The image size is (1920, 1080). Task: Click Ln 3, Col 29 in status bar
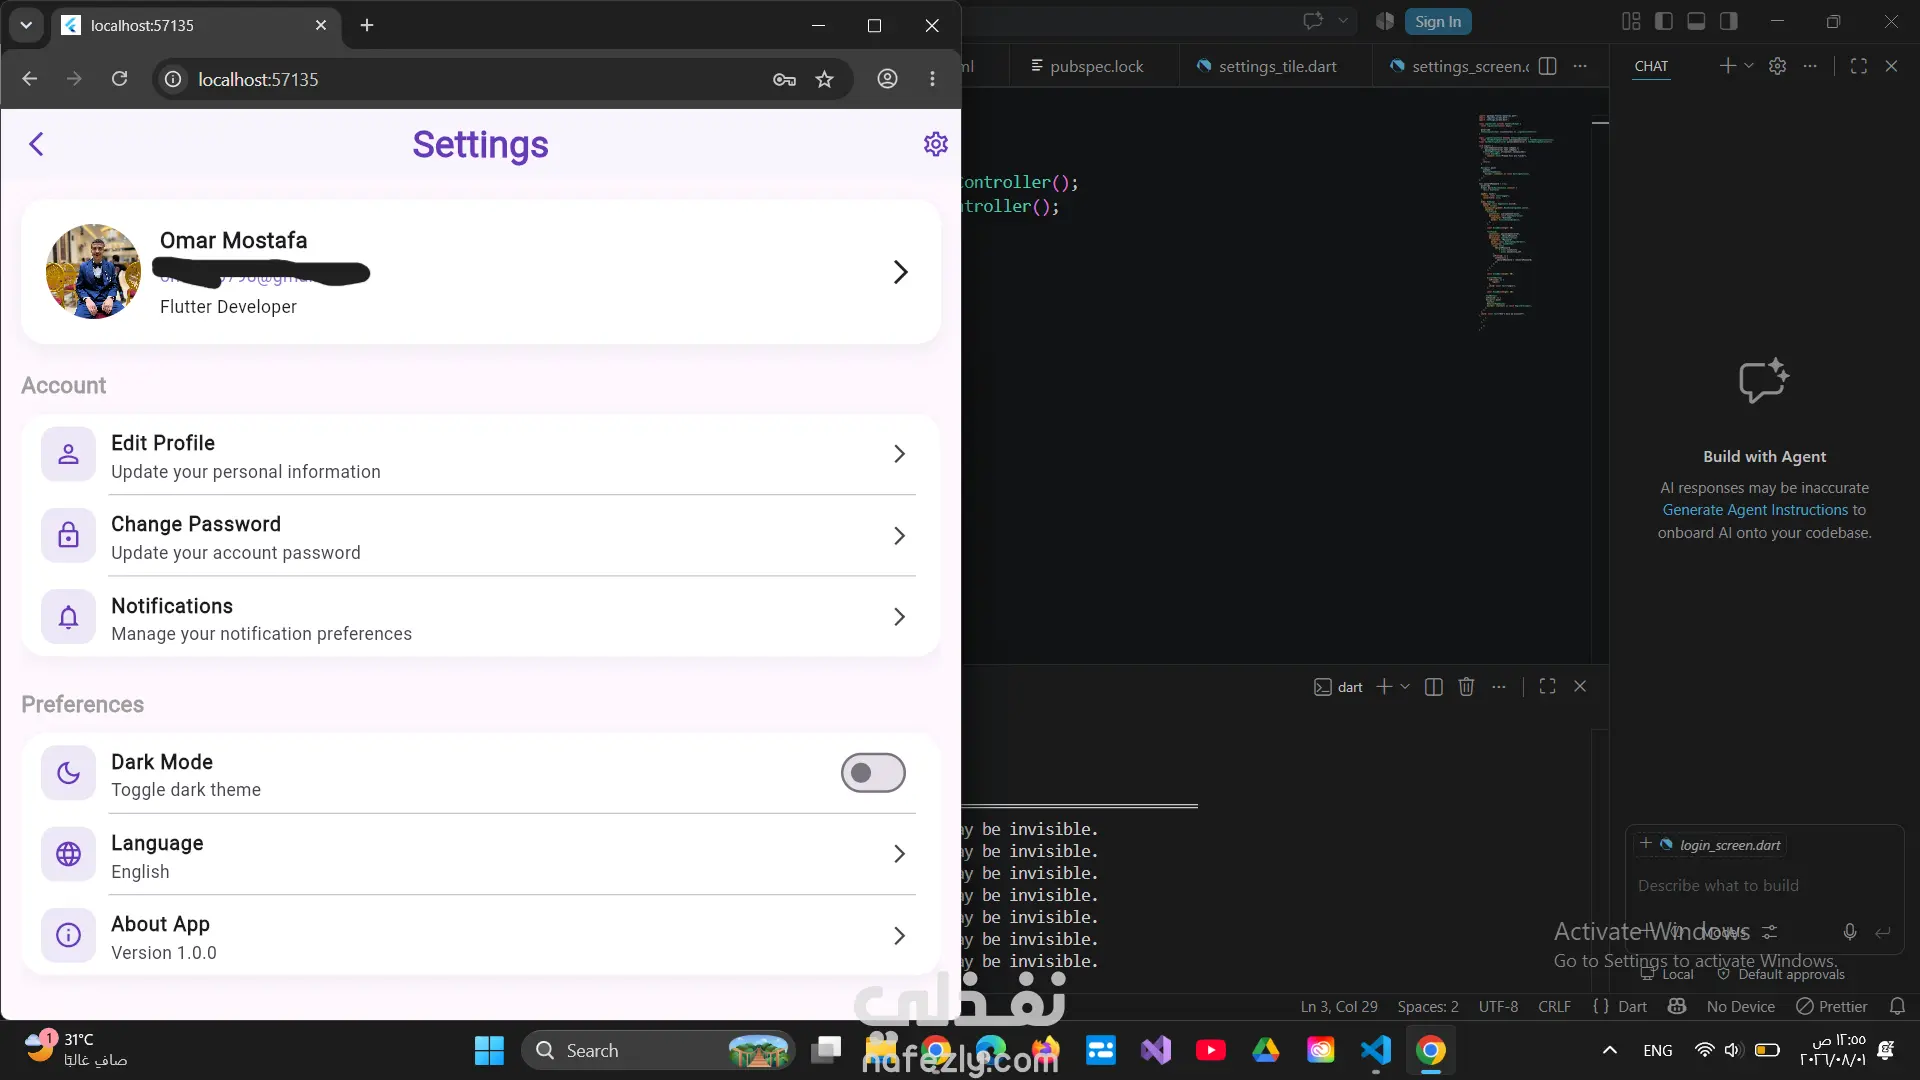pyautogui.click(x=1338, y=1007)
